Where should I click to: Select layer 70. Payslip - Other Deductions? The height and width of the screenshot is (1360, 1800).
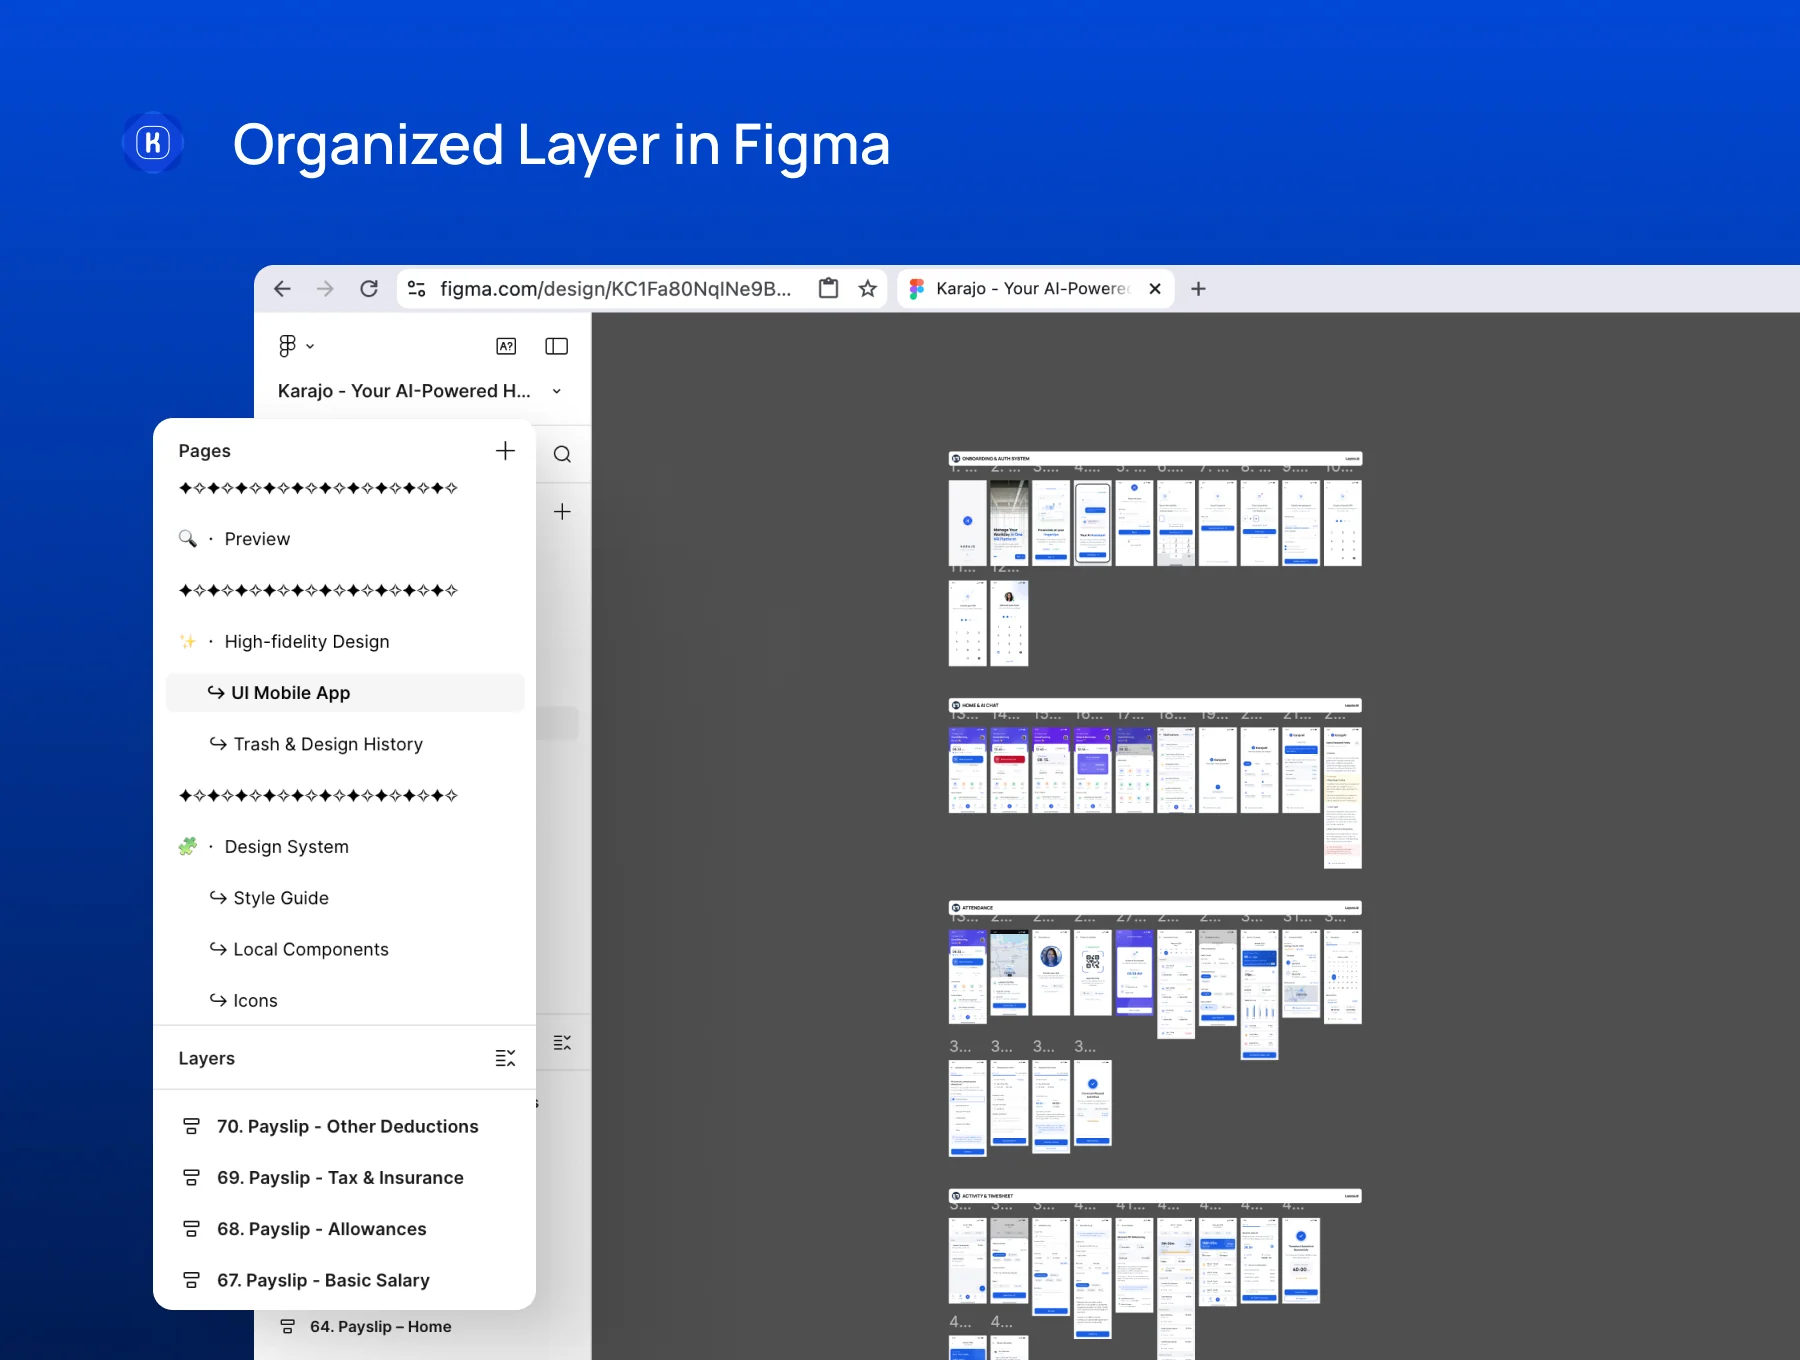(345, 1127)
